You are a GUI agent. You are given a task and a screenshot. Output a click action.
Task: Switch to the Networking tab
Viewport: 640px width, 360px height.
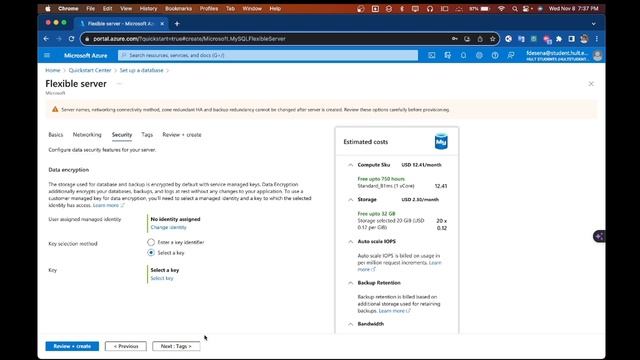pyautogui.click(x=87, y=135)
